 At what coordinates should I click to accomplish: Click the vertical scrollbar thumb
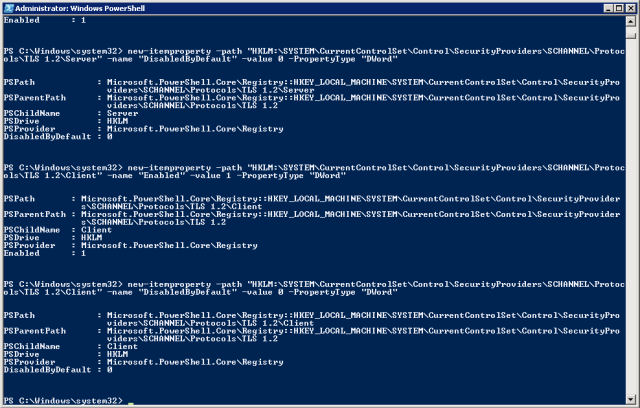point(631,35)
